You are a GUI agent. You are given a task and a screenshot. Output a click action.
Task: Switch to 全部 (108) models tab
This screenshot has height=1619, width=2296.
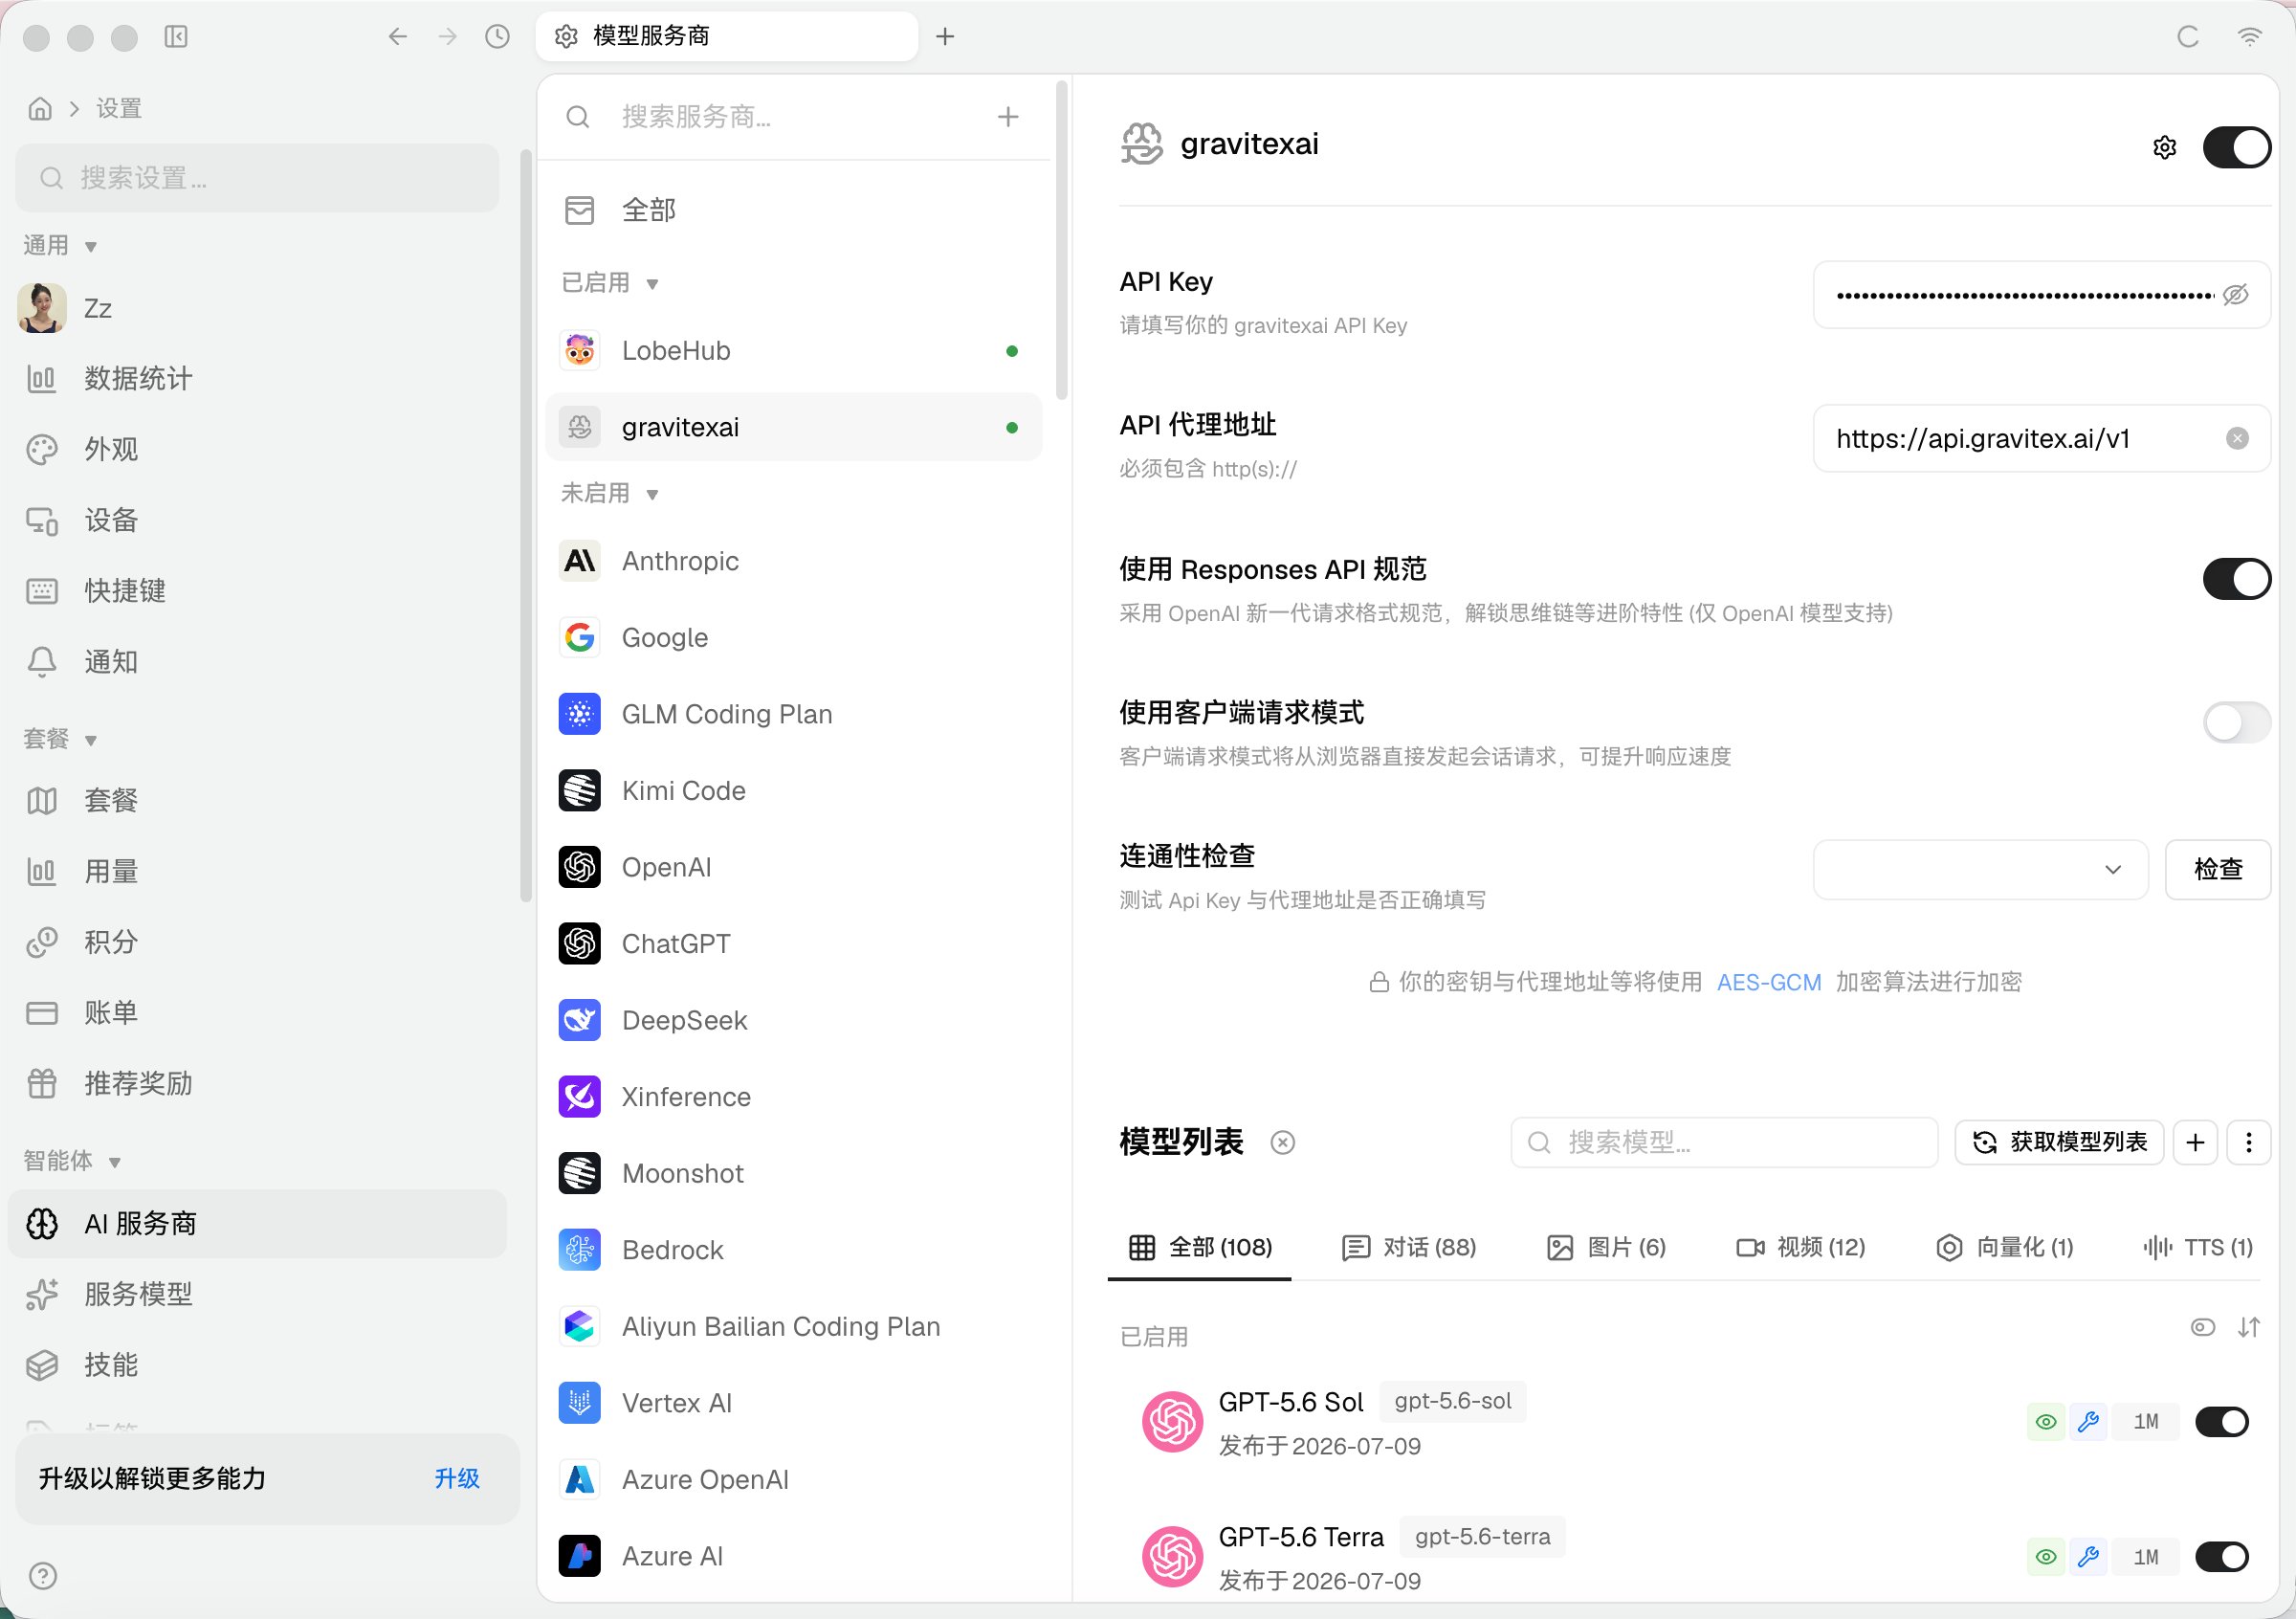coord(1200,1247)
